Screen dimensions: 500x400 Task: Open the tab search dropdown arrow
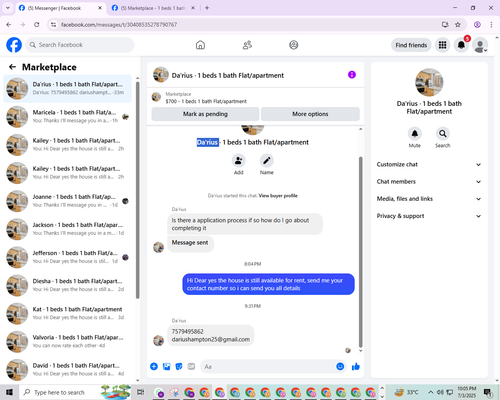(x=8, y=8)
